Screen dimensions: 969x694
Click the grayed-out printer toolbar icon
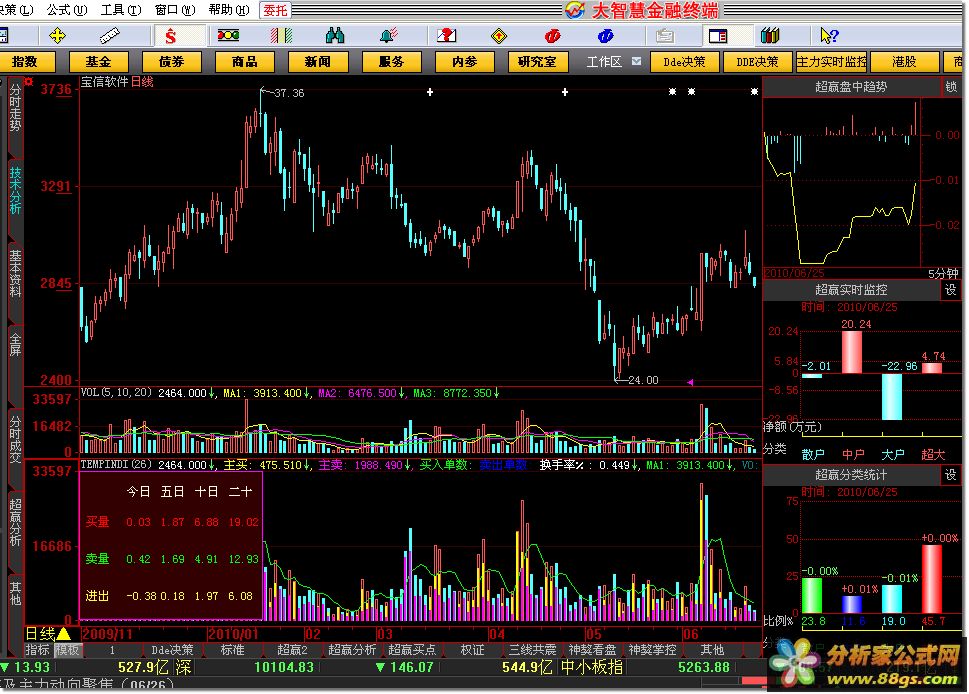[664, 36]
